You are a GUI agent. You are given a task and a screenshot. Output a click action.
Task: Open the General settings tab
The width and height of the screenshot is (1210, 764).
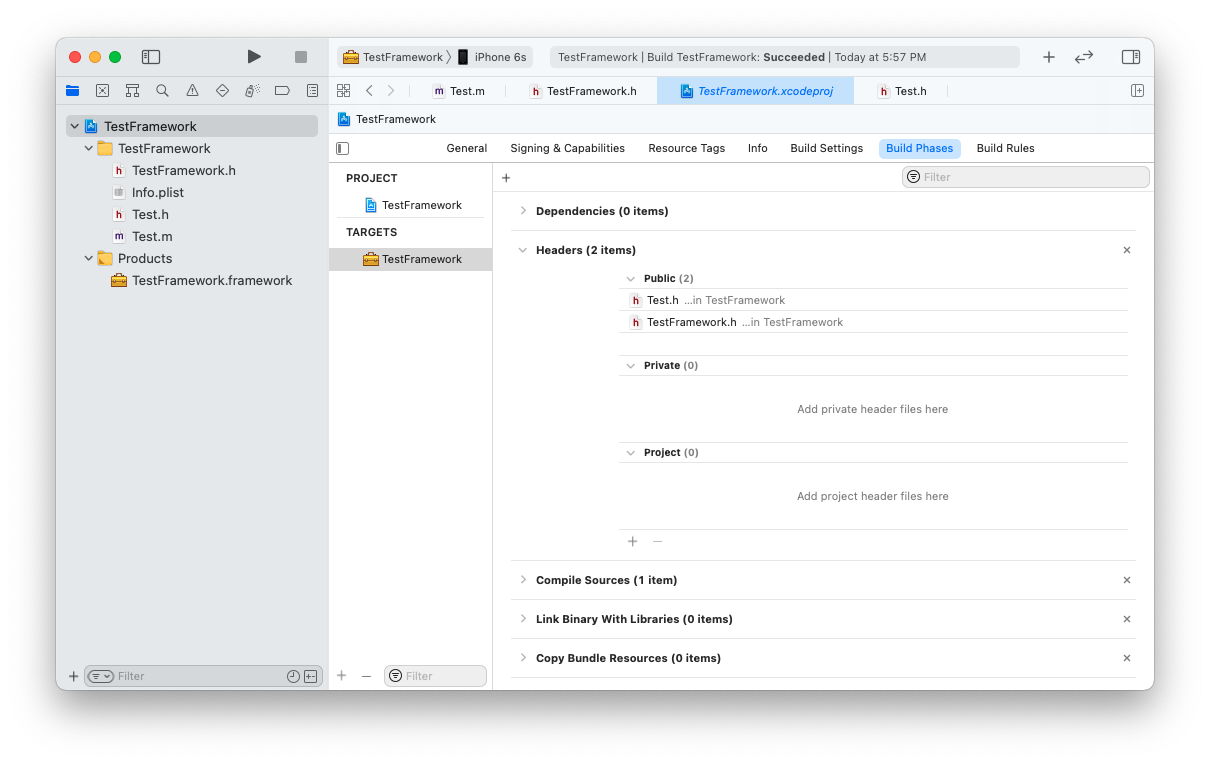467,148
